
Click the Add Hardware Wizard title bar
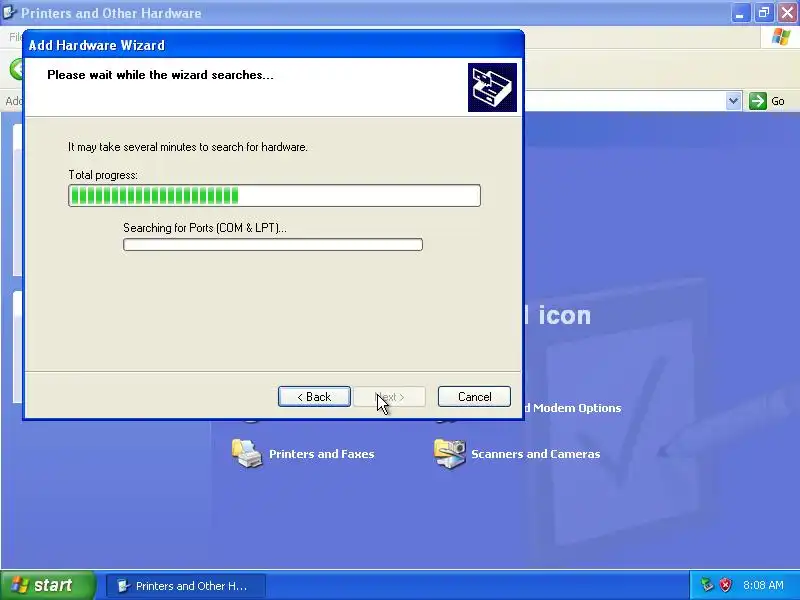click(x=273, y=45)
